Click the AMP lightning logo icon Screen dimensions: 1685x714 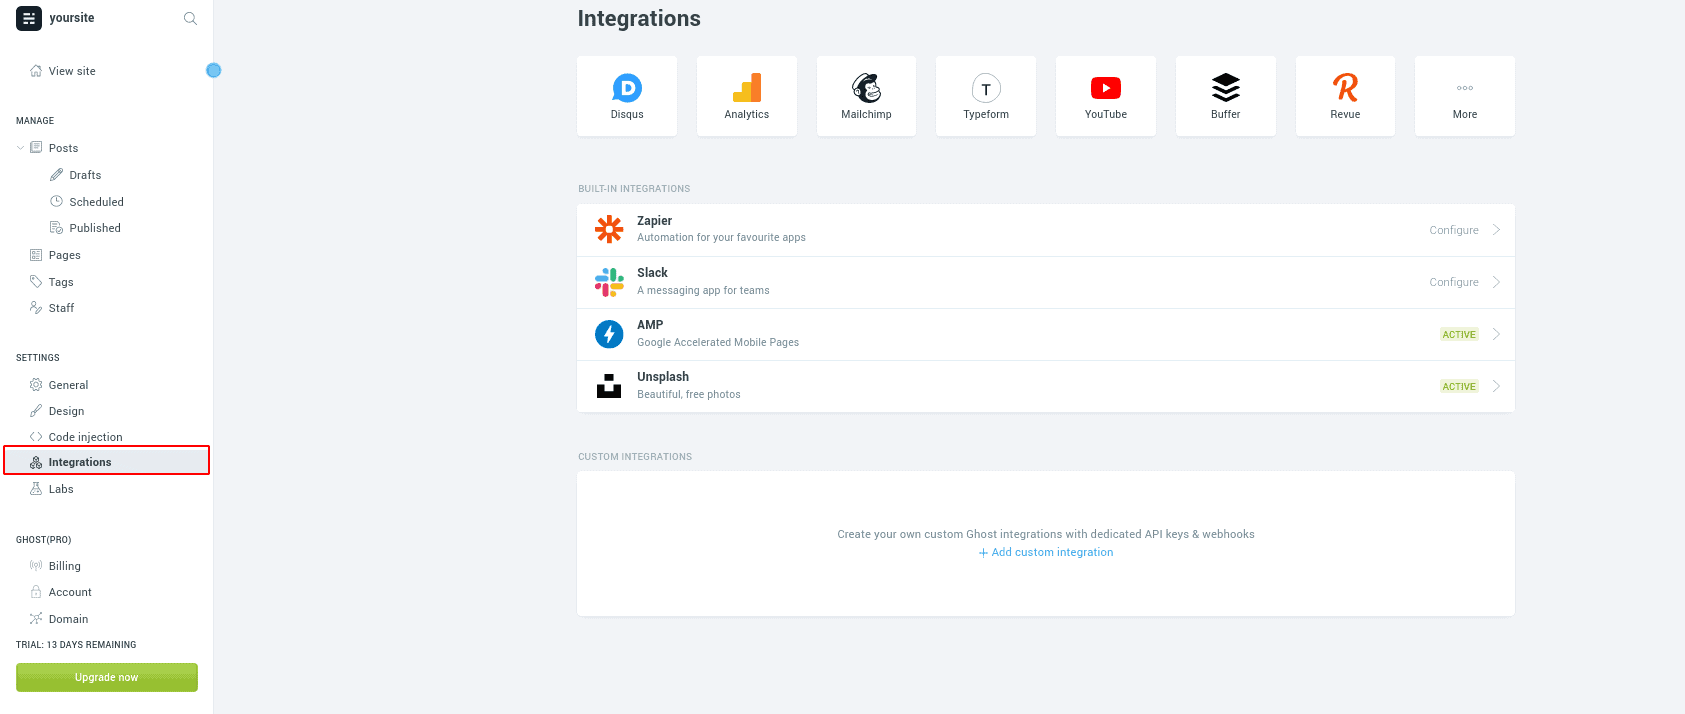[x=609, y=334]
